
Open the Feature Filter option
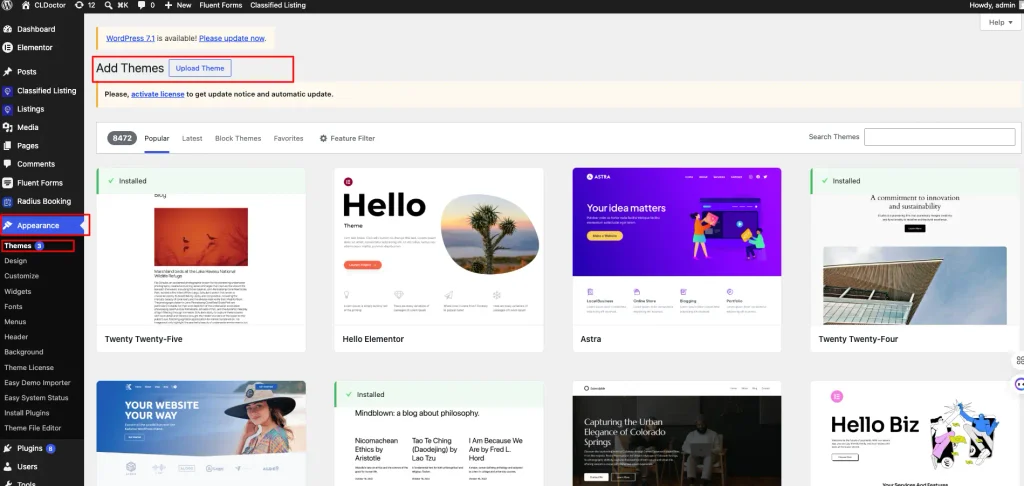[x=347, y=138]
